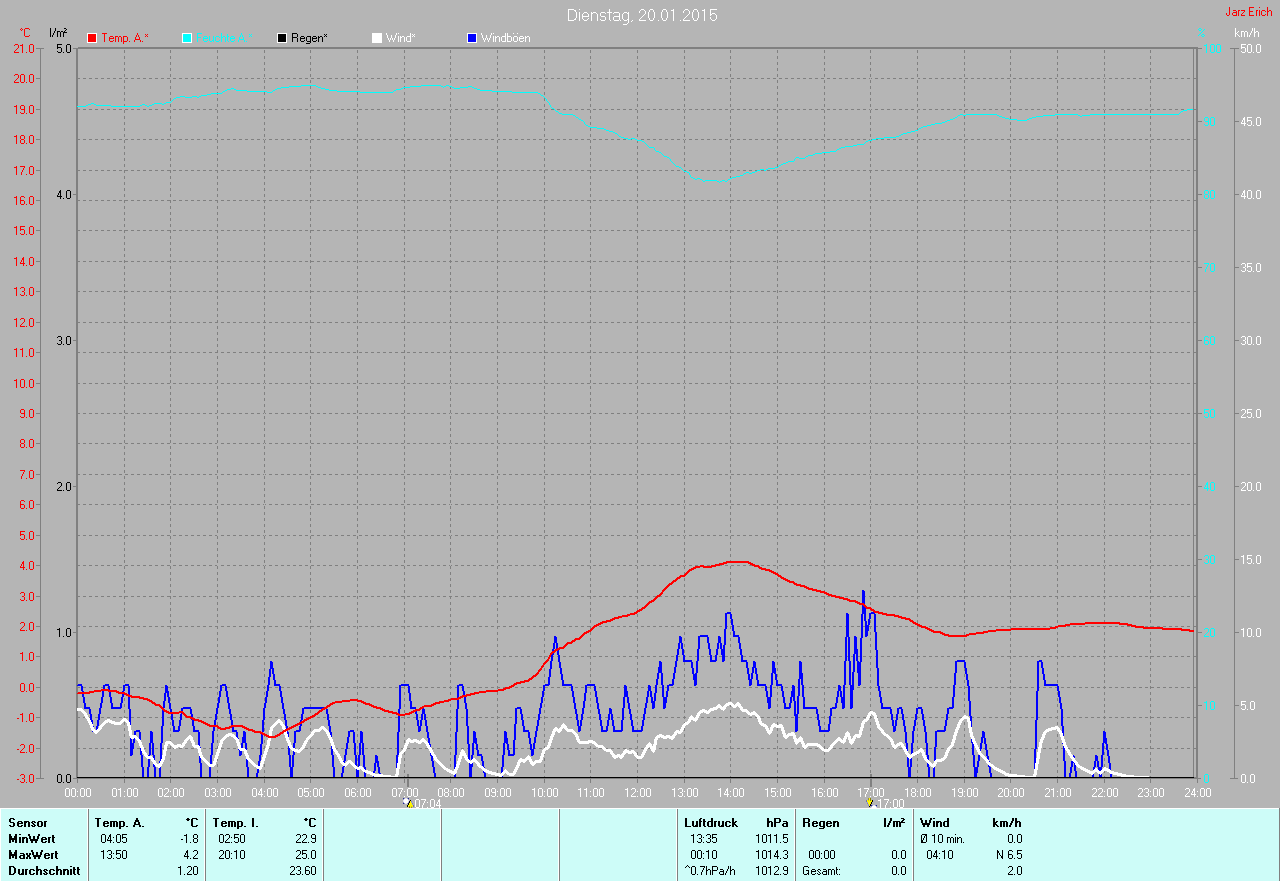The image size is (1280, 881).
Task: Click the chart title Dienstag, 20.01.2015
Action: pyautogui.click(x=641, y=15)
